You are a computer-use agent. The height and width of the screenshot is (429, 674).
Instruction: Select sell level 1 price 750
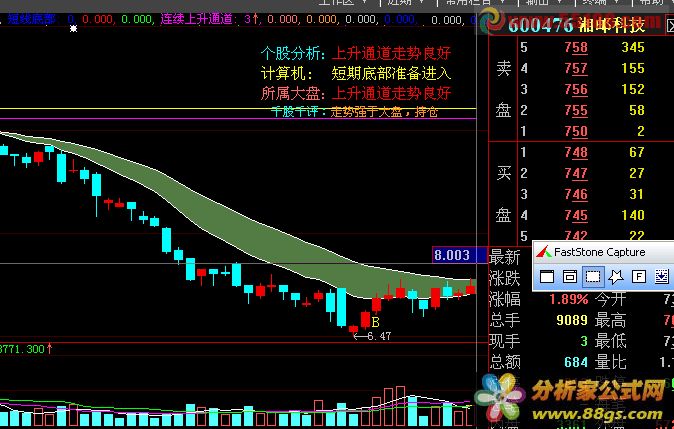click(x=576, y=131)
